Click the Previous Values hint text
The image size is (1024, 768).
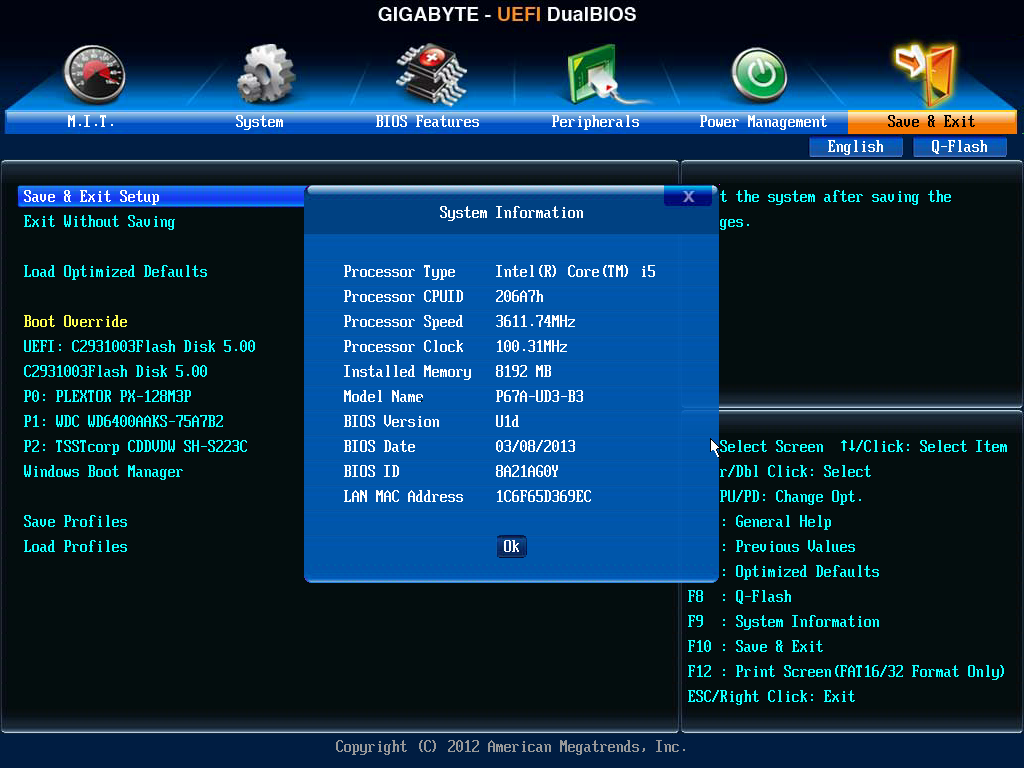(795, 547)
